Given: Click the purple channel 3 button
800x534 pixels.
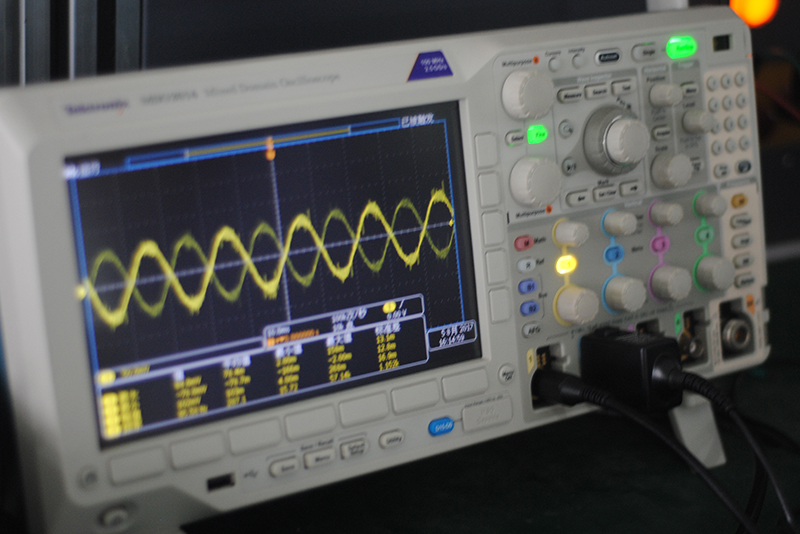Looking at the screenshot, I should point(659,244).
